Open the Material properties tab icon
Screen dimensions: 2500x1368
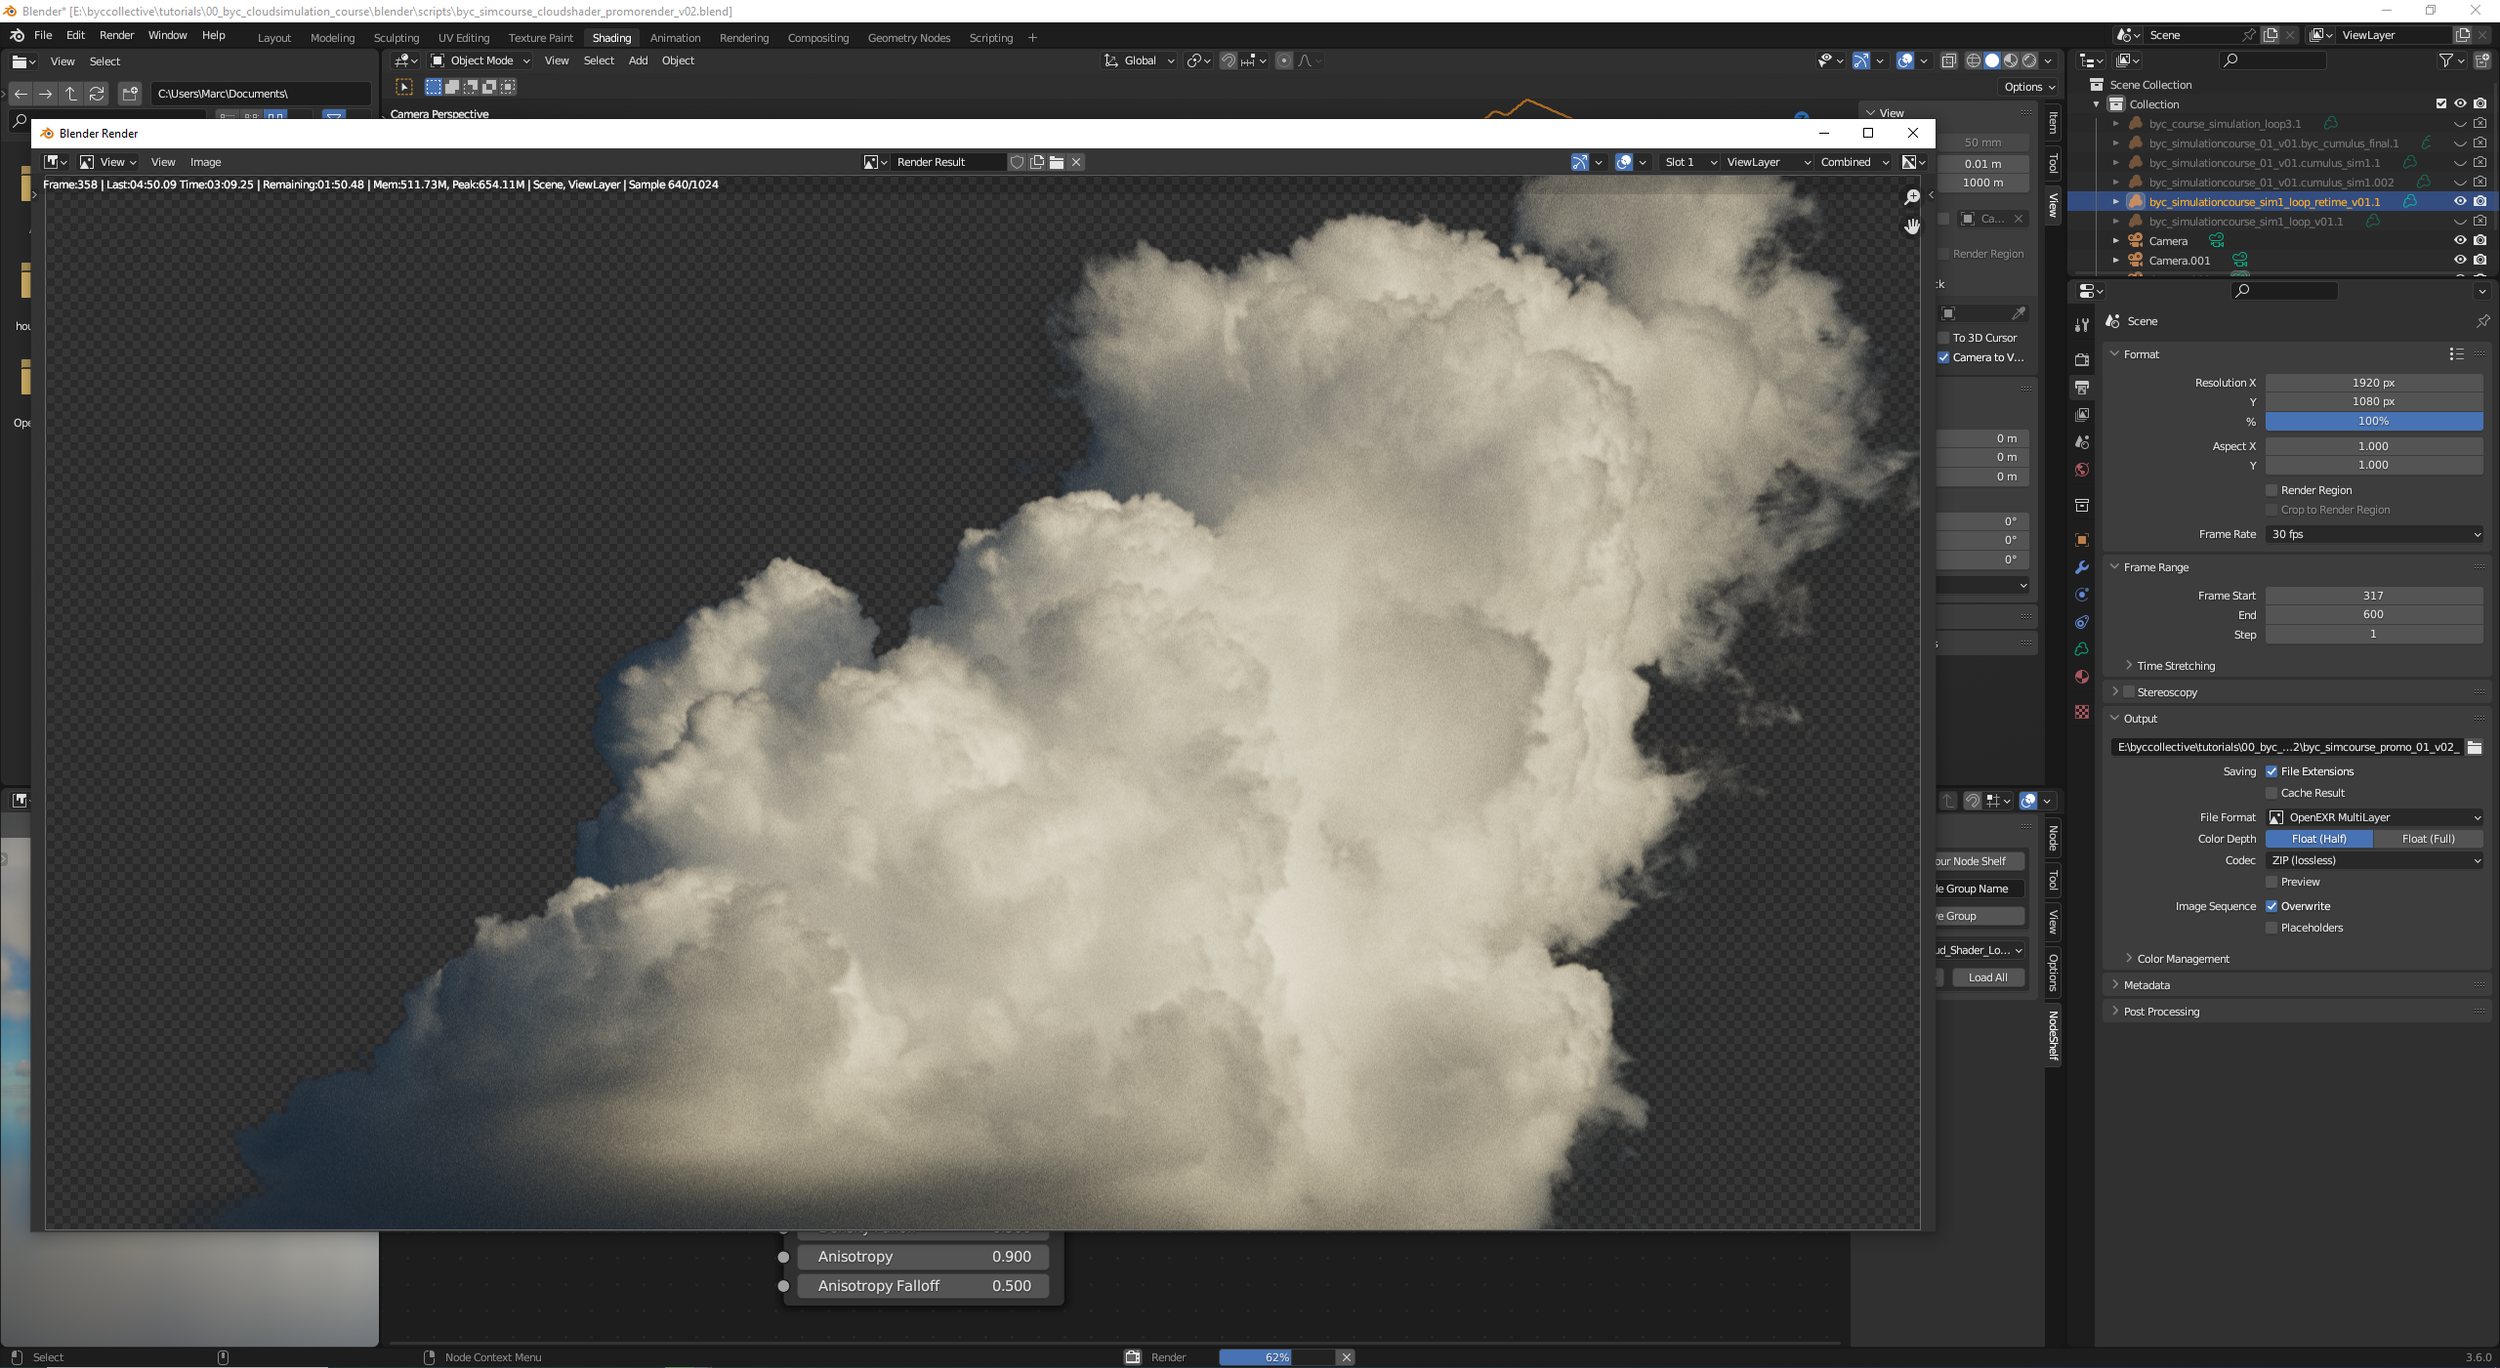(x=2082, y=677)
